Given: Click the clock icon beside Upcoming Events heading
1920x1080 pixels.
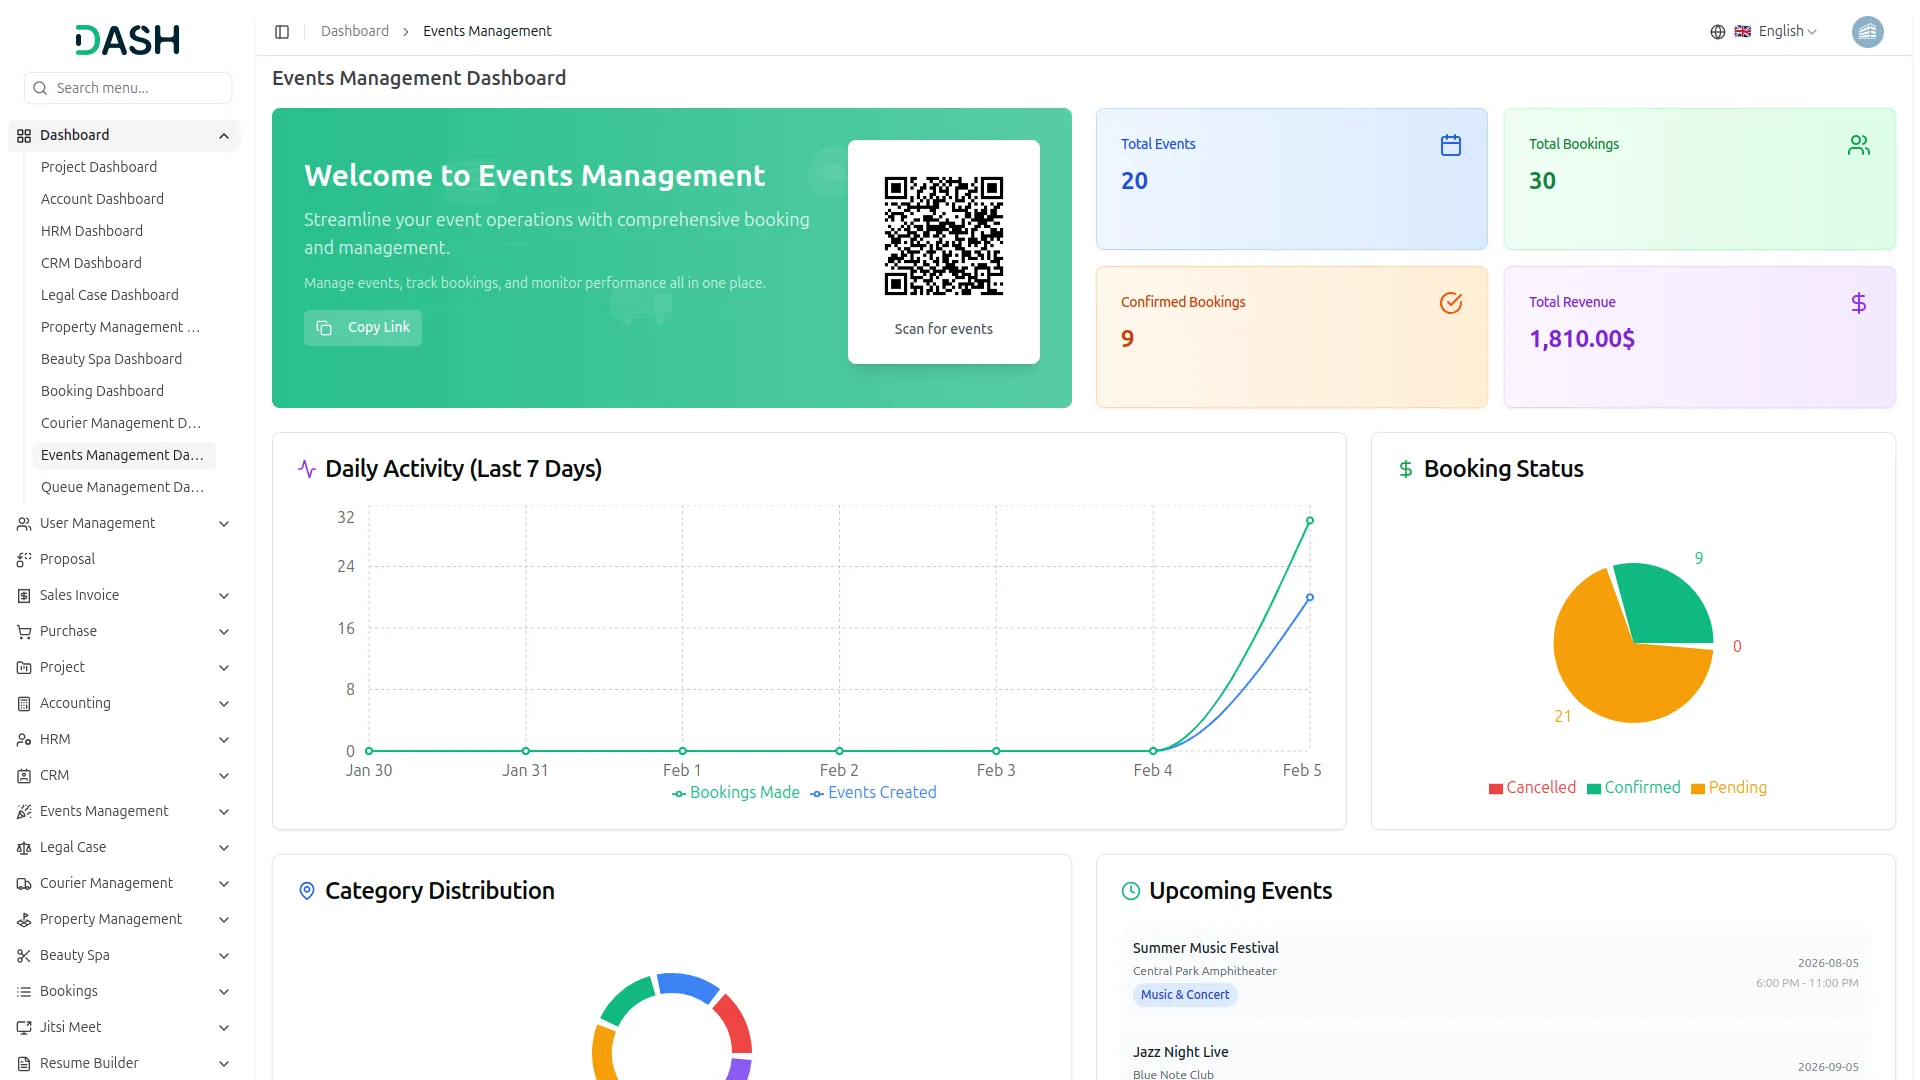Looking at the screenshot, I should [1130, 891].
